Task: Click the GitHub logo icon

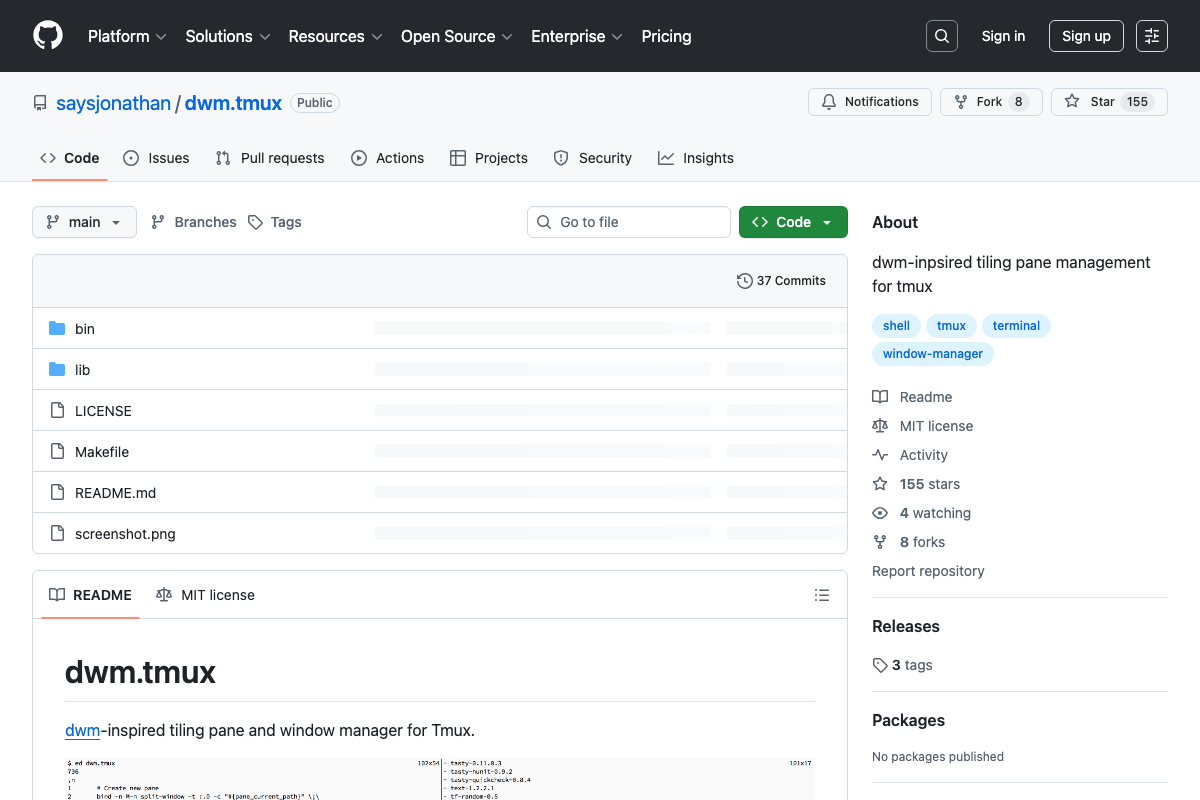Action: click(48, 36)
